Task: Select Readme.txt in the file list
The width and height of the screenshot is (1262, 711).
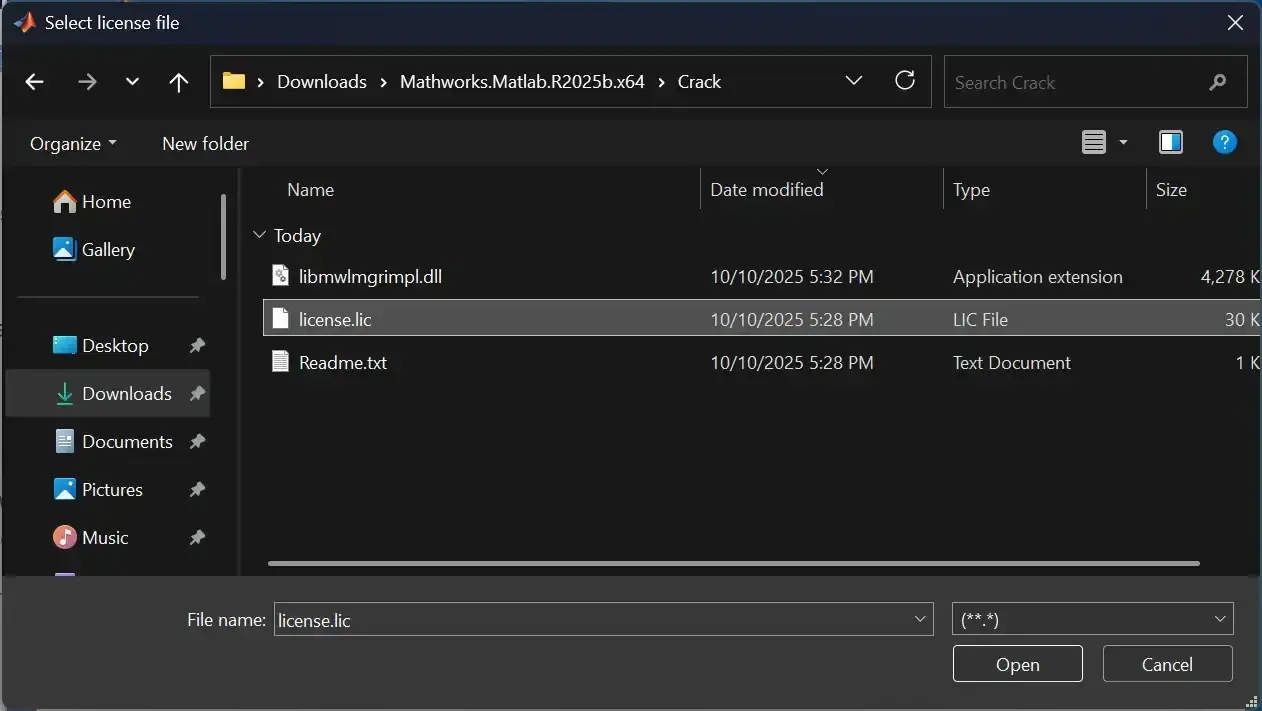Action: (x=343, y=363)
